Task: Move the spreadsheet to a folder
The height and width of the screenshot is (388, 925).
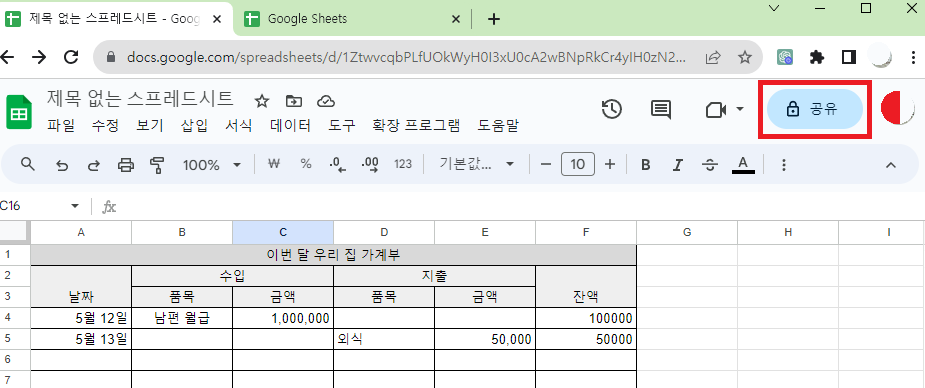Action: point(293,101)
